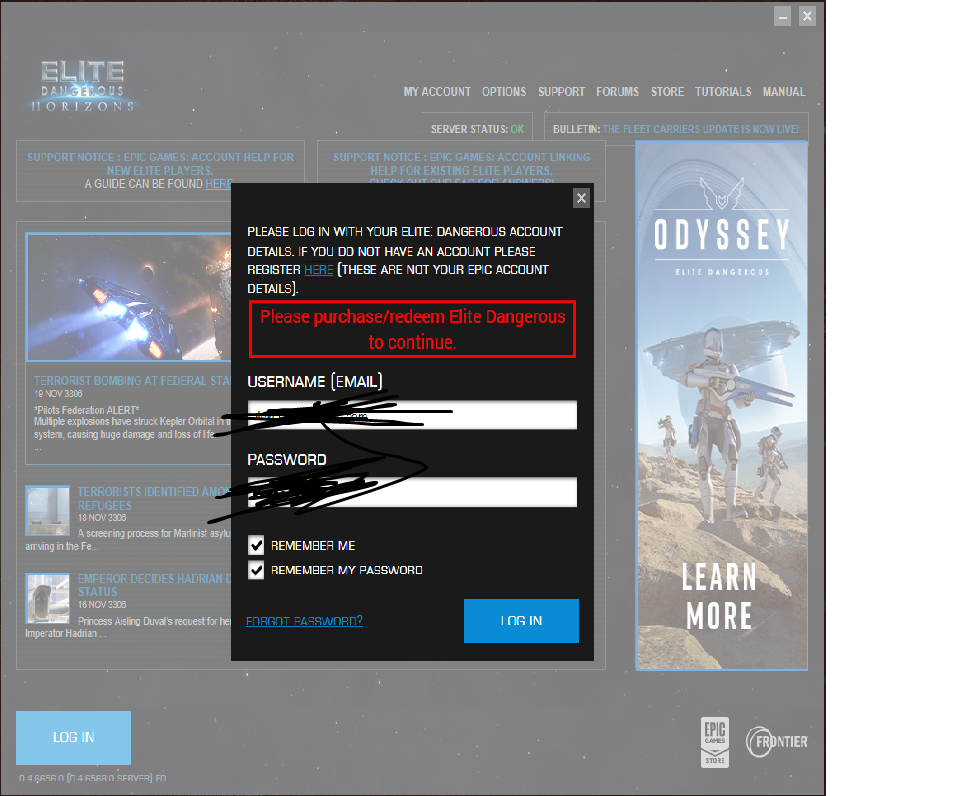This screenshot has height=796, width=960.
Task: Follow the register HERE link in dialog
Action: [x=318, y=270]
